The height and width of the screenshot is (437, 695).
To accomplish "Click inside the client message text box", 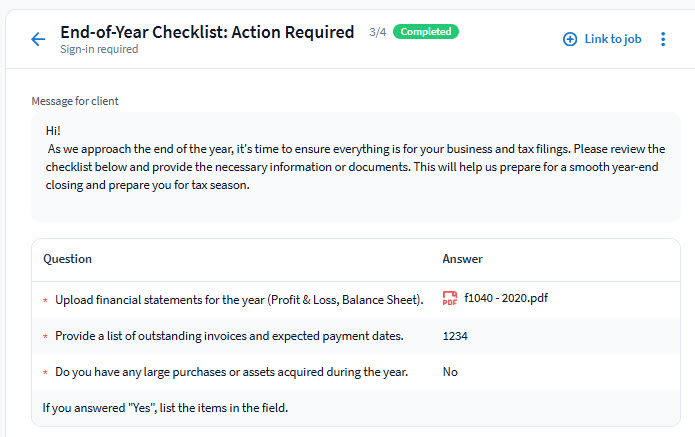I will (x=355, y=166).
